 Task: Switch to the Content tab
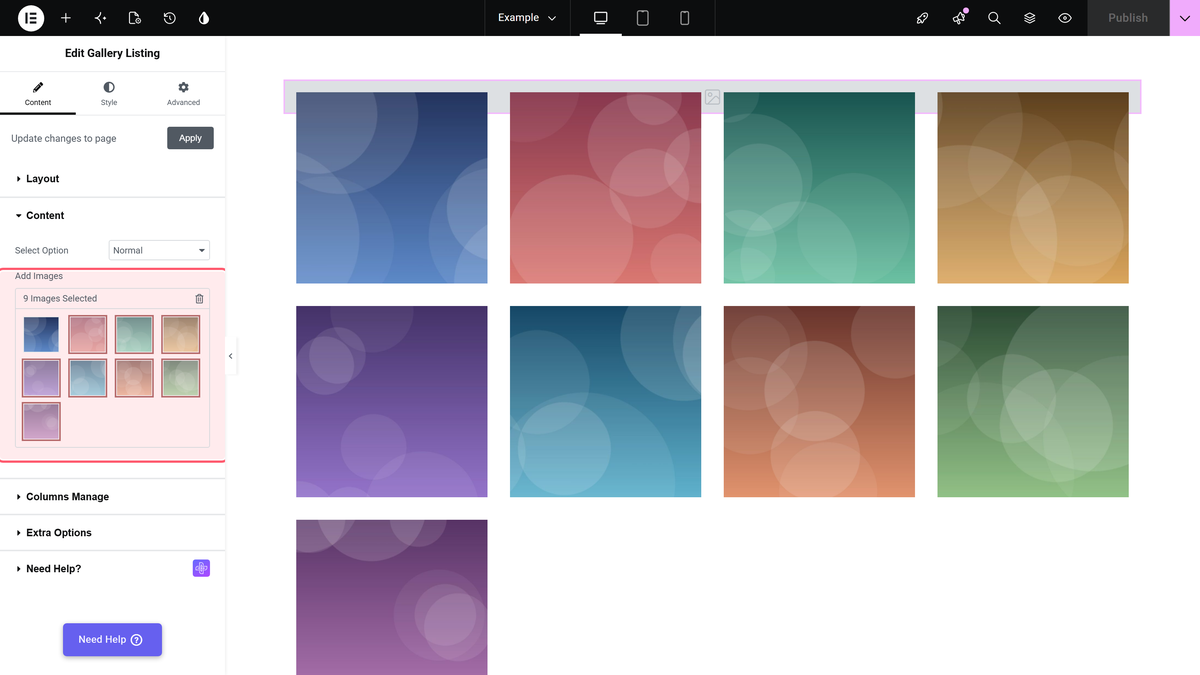(38, 94)
